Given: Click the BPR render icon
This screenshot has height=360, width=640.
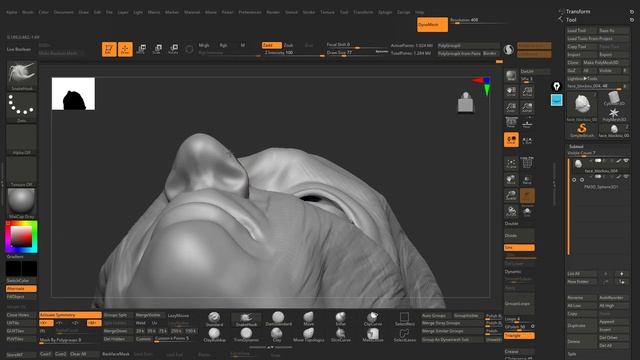Looking at the screenshot, I should (x=511, y=76).
